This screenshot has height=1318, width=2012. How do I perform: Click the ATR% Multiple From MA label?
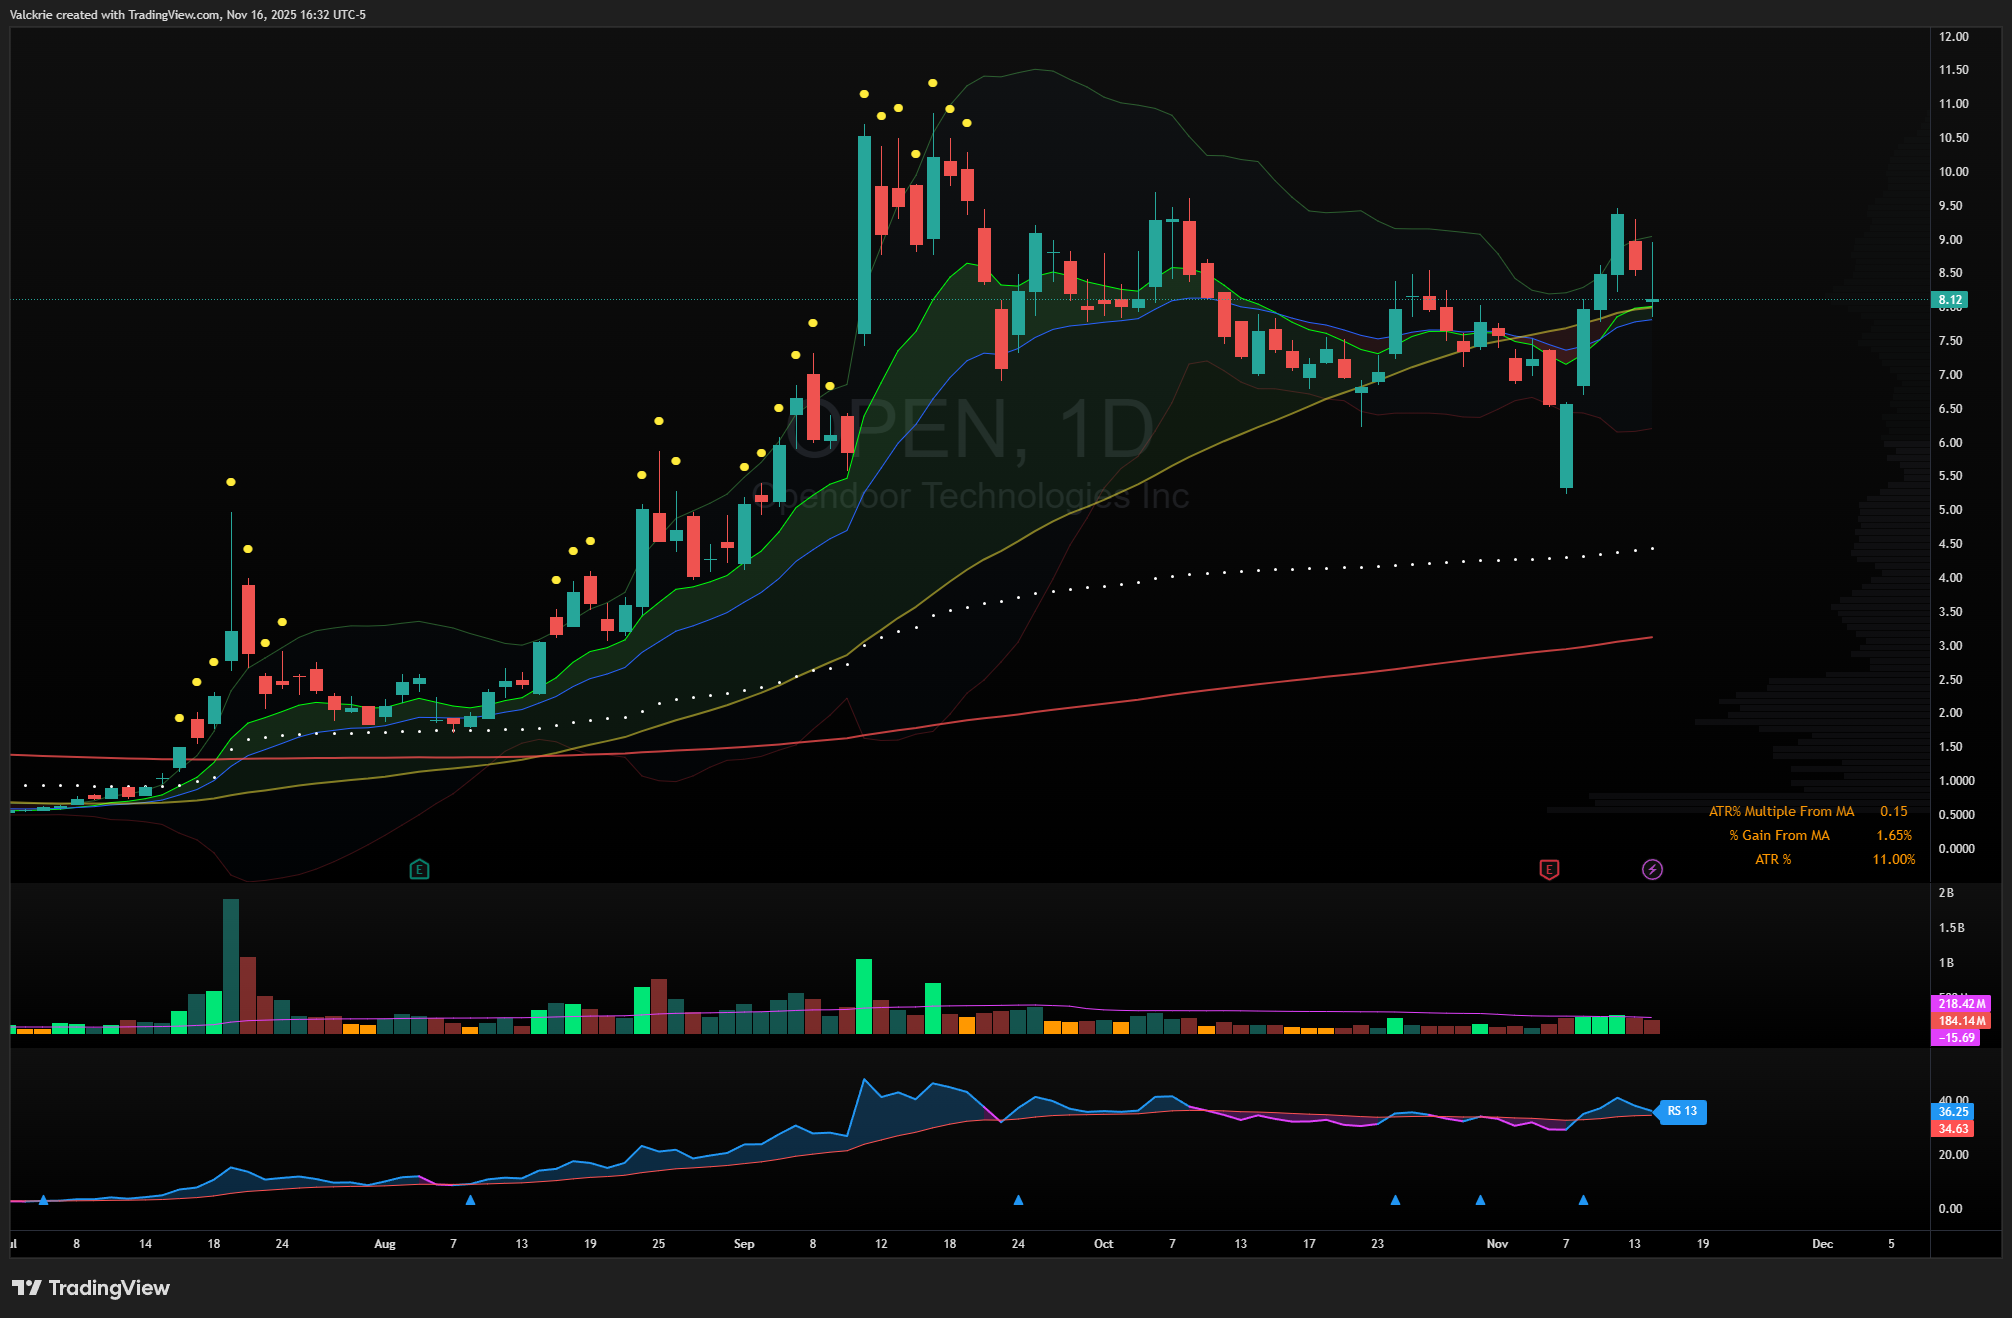1781,812
